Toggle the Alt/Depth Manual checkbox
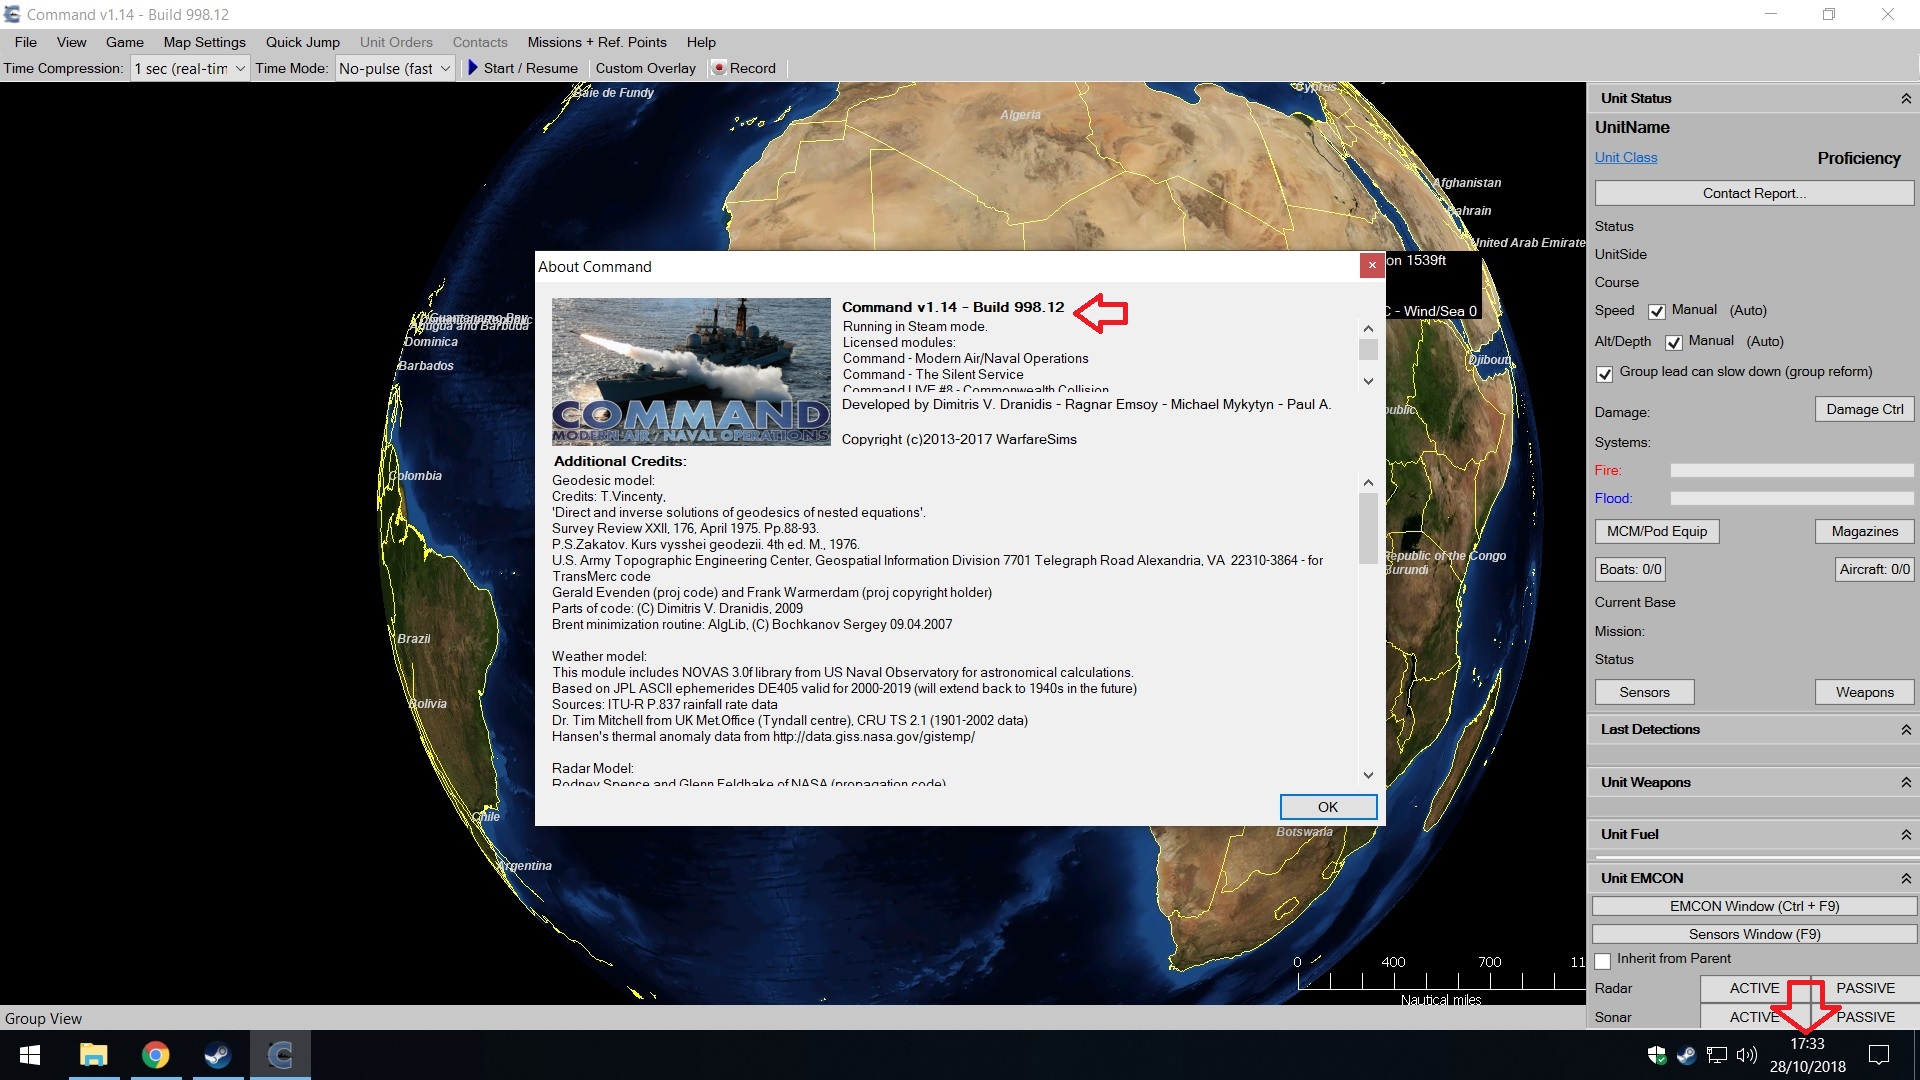 coord(1673,342)
